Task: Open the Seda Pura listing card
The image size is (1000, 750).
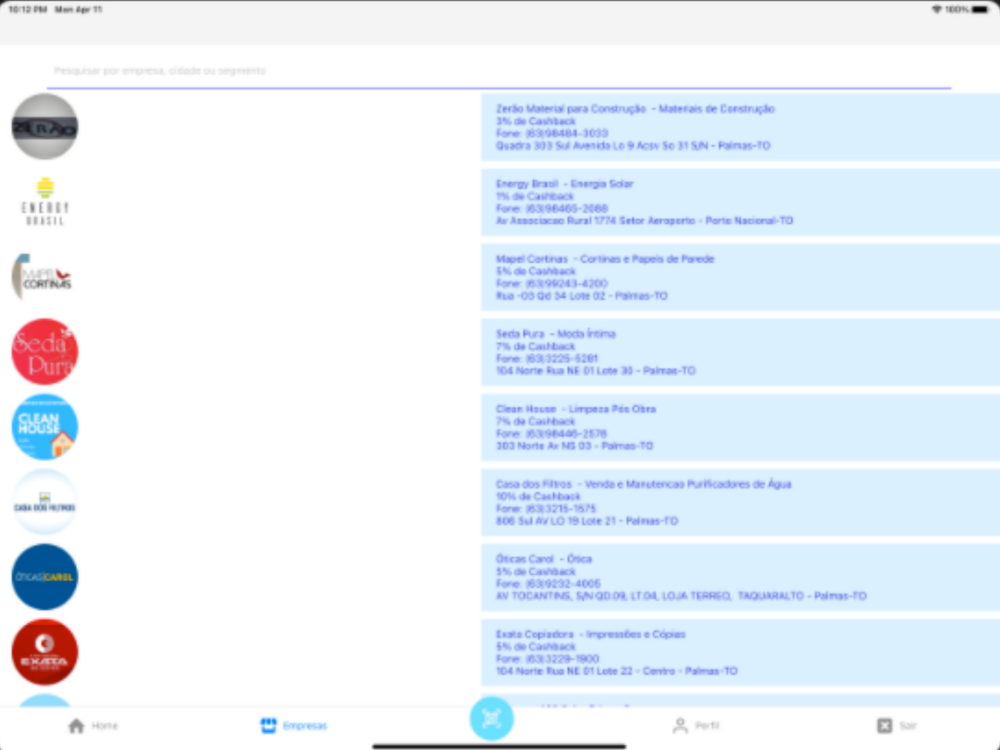Action: click(740, 352)
